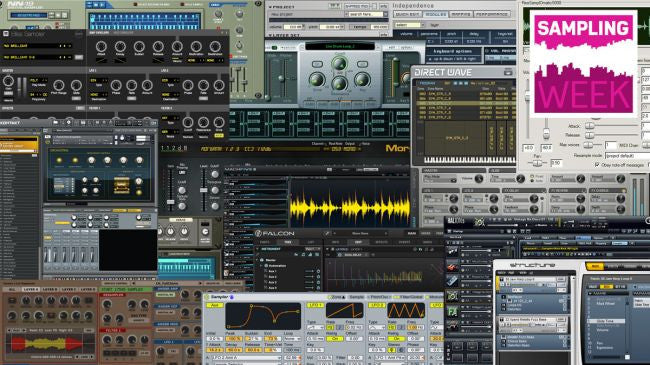Click the Elastik Sampler logo icon
Image resolution: width=650 pixels, height=365 pixels.
point(6,34)
